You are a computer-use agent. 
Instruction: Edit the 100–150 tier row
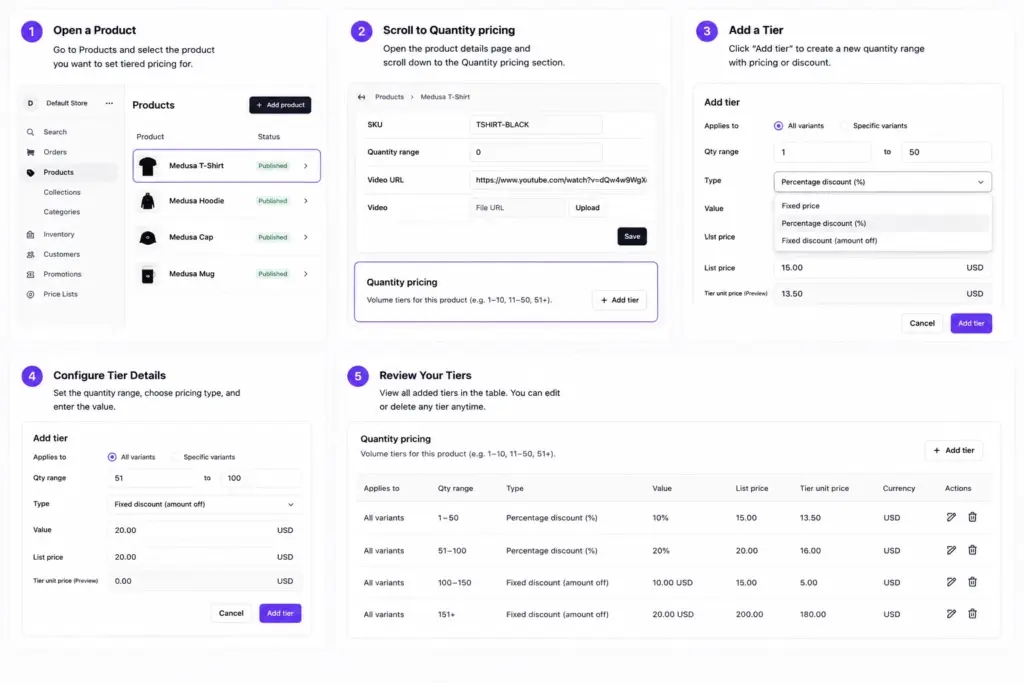click(x=951, y=582)
